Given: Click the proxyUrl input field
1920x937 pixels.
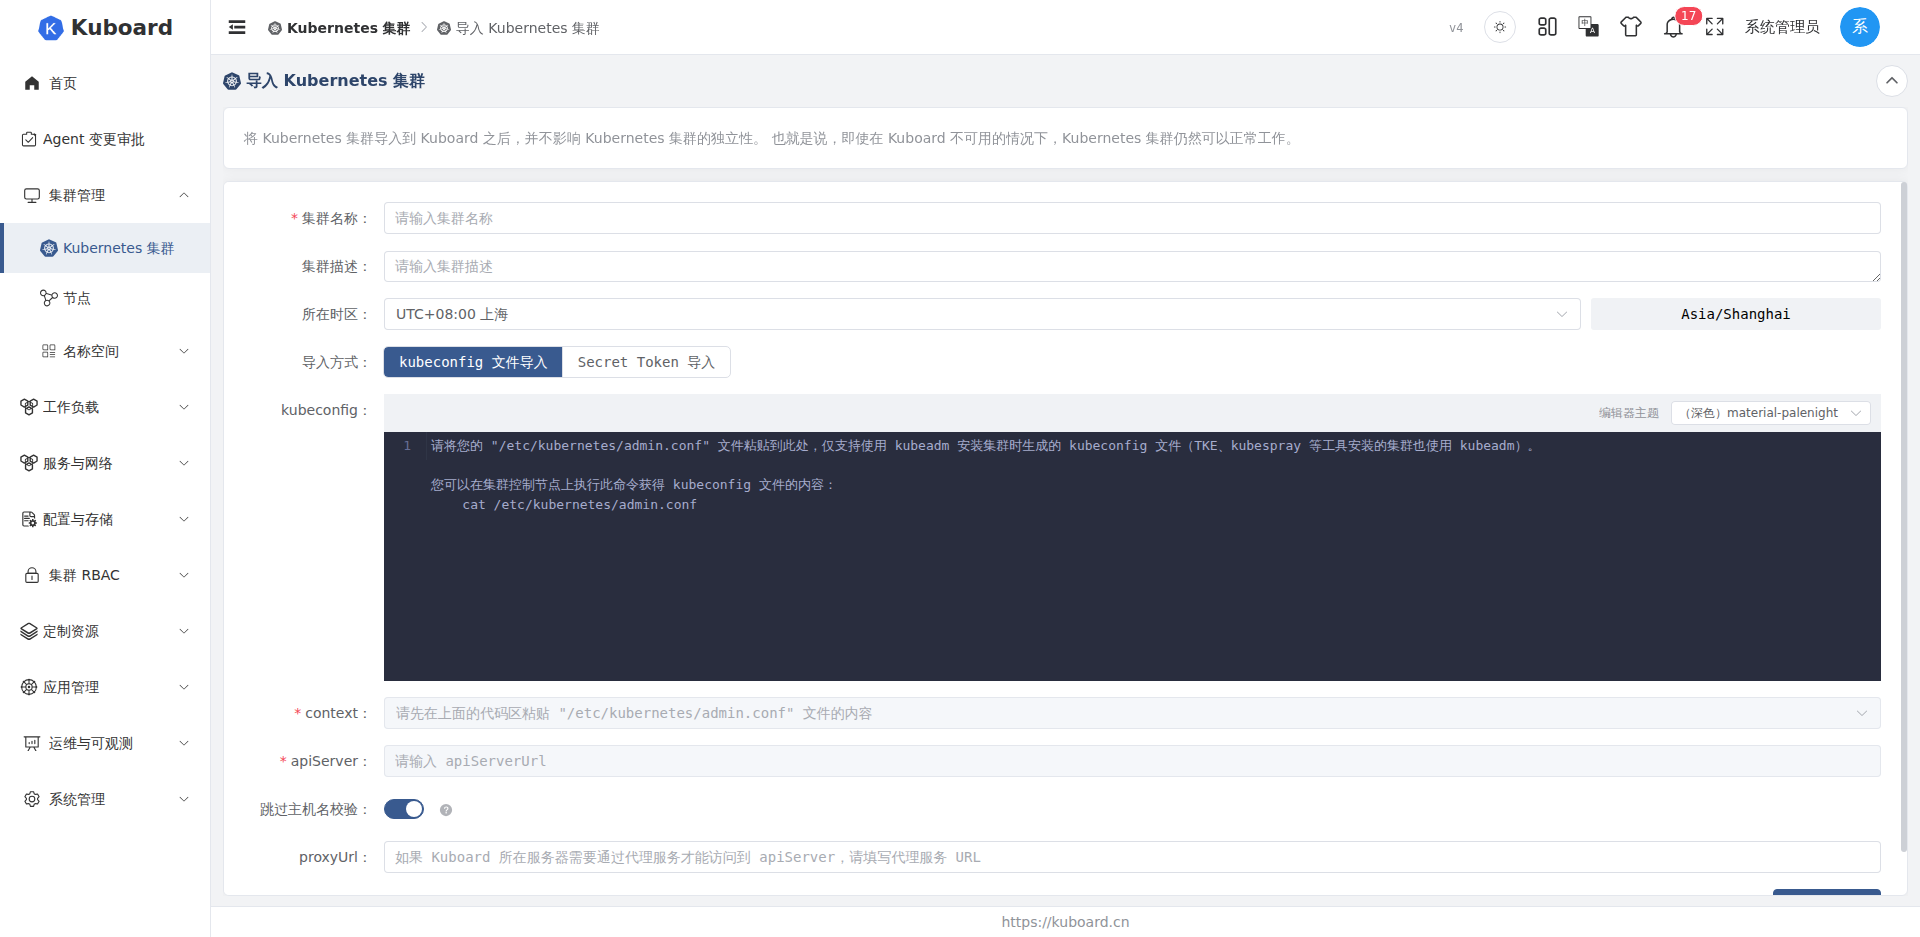Looking at the screenshot, I should pyautogui.click(x=1132, y=857).
